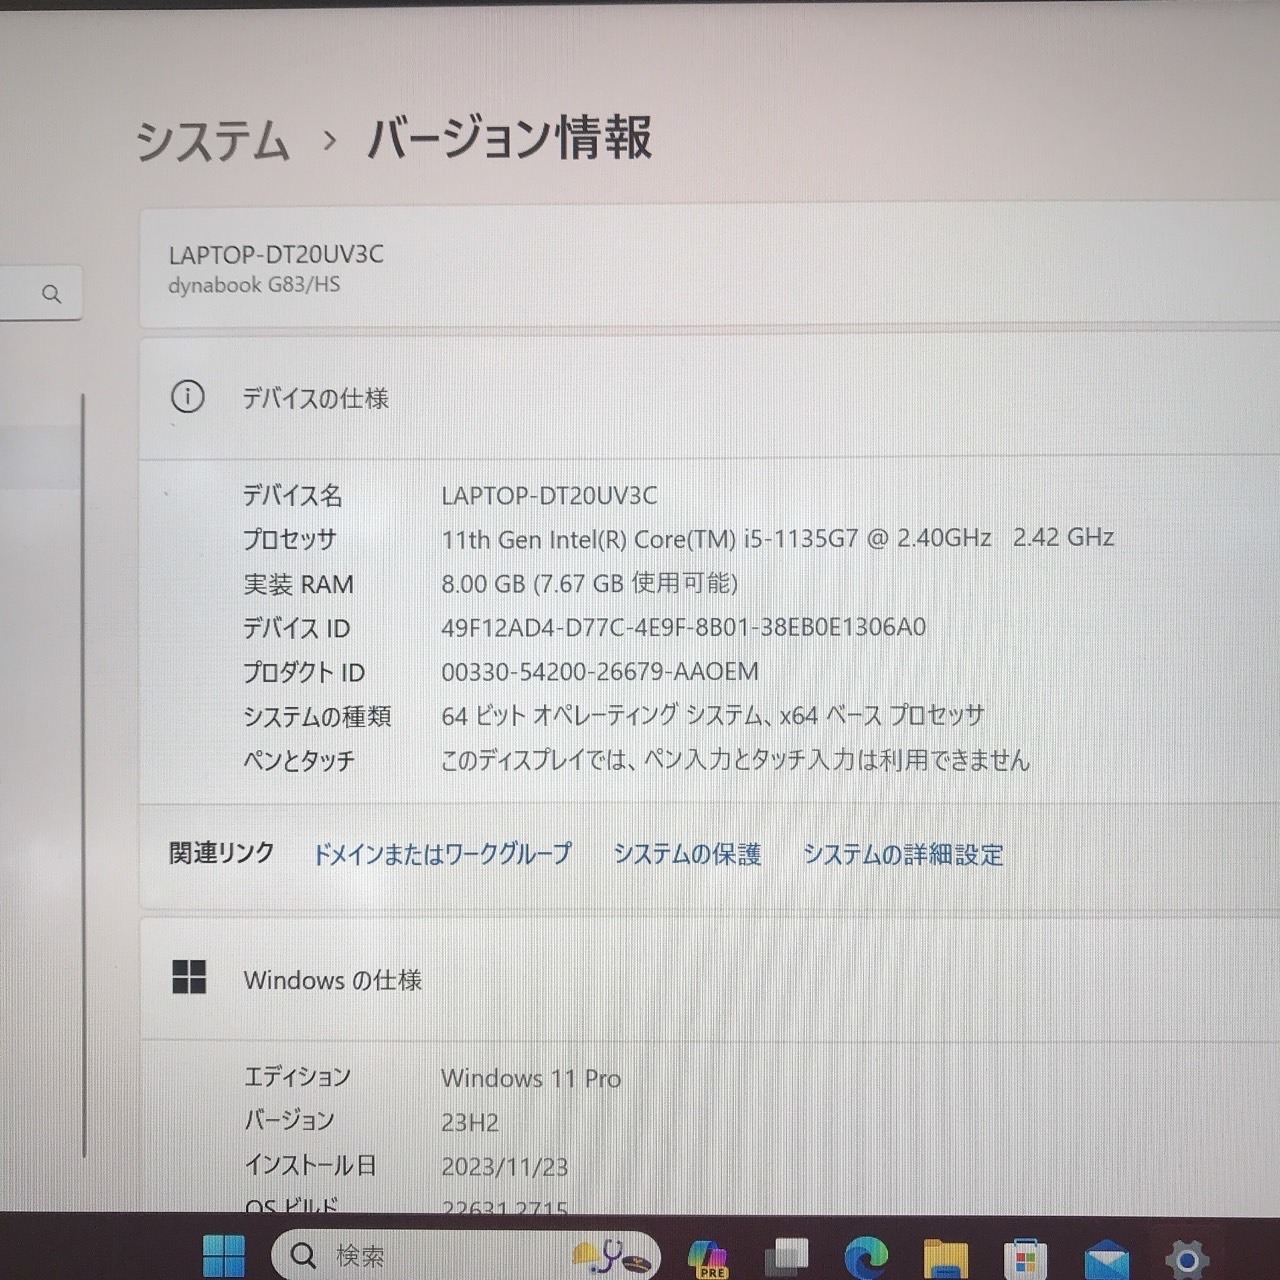Select processor value i5-1135G7 text
Image resolution: width=1280 pixels, height=1280 pixels.
click(777, 538)
